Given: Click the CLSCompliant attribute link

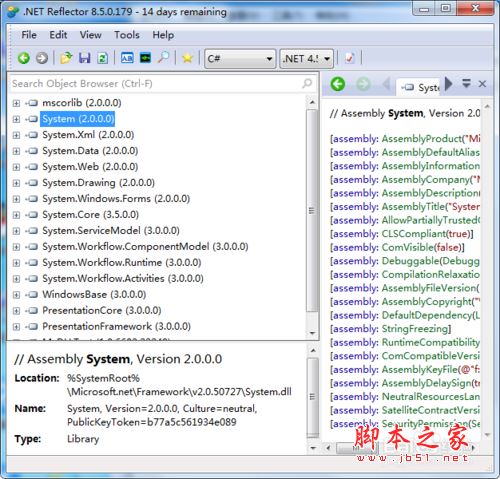Looking at the screenshot, I should (x=414, y=234).
